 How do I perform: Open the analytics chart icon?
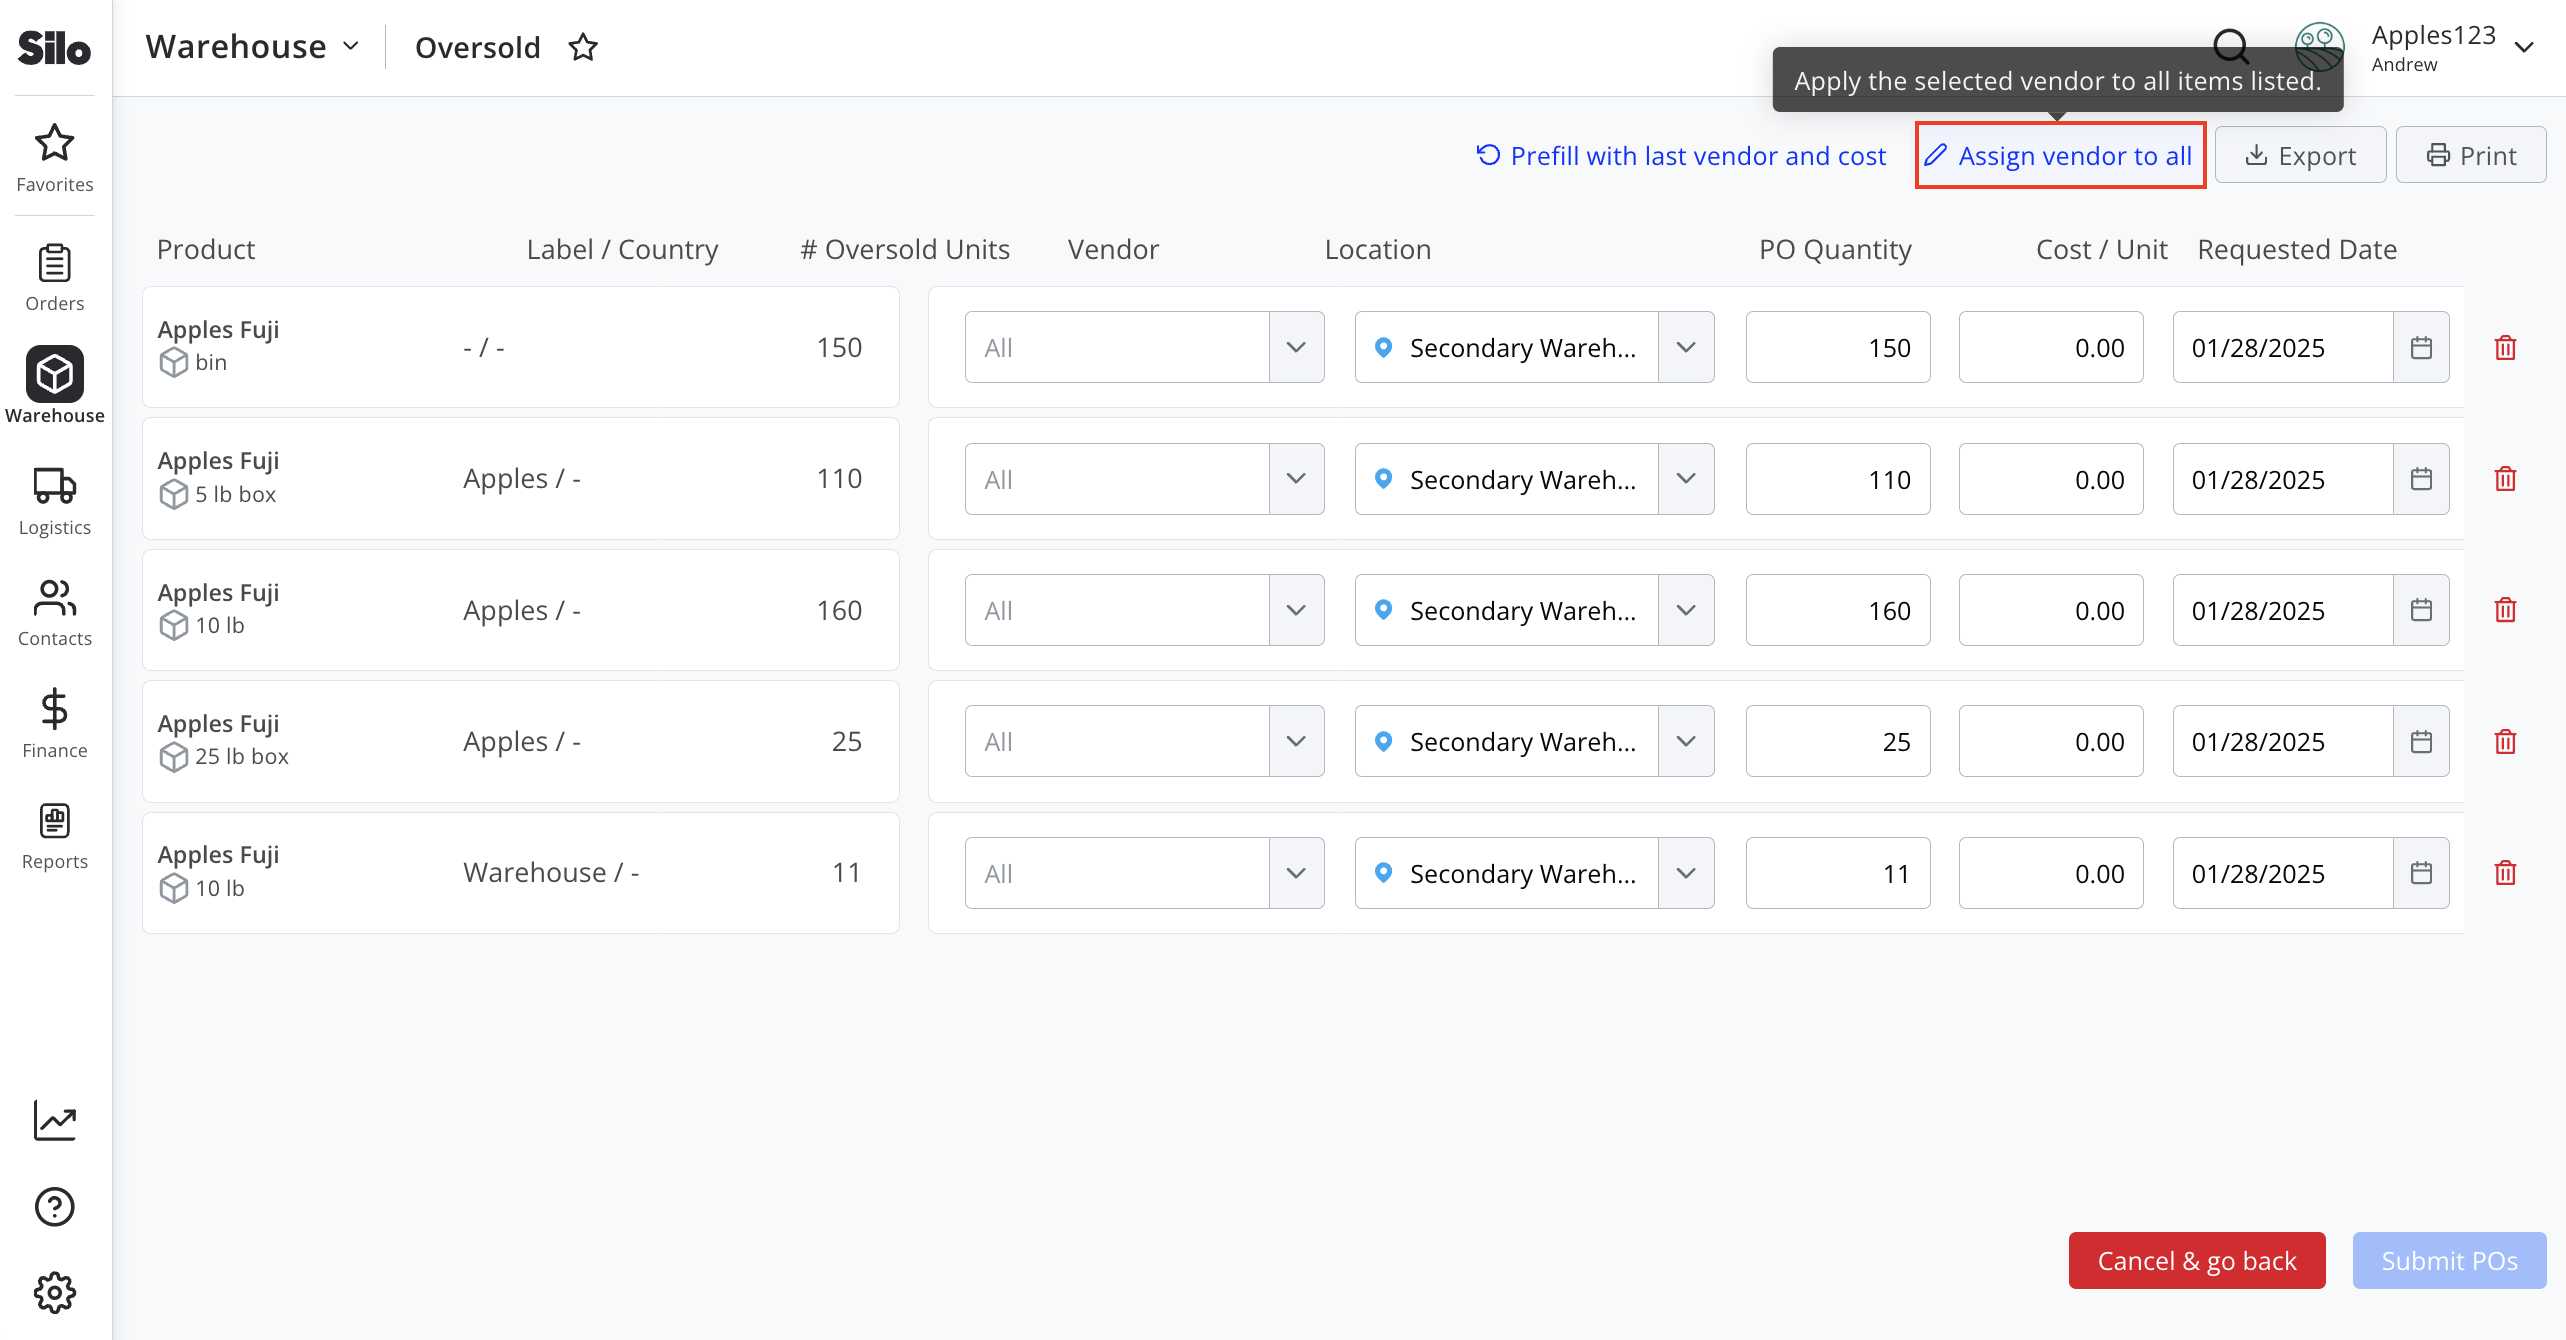[54, 1120]
